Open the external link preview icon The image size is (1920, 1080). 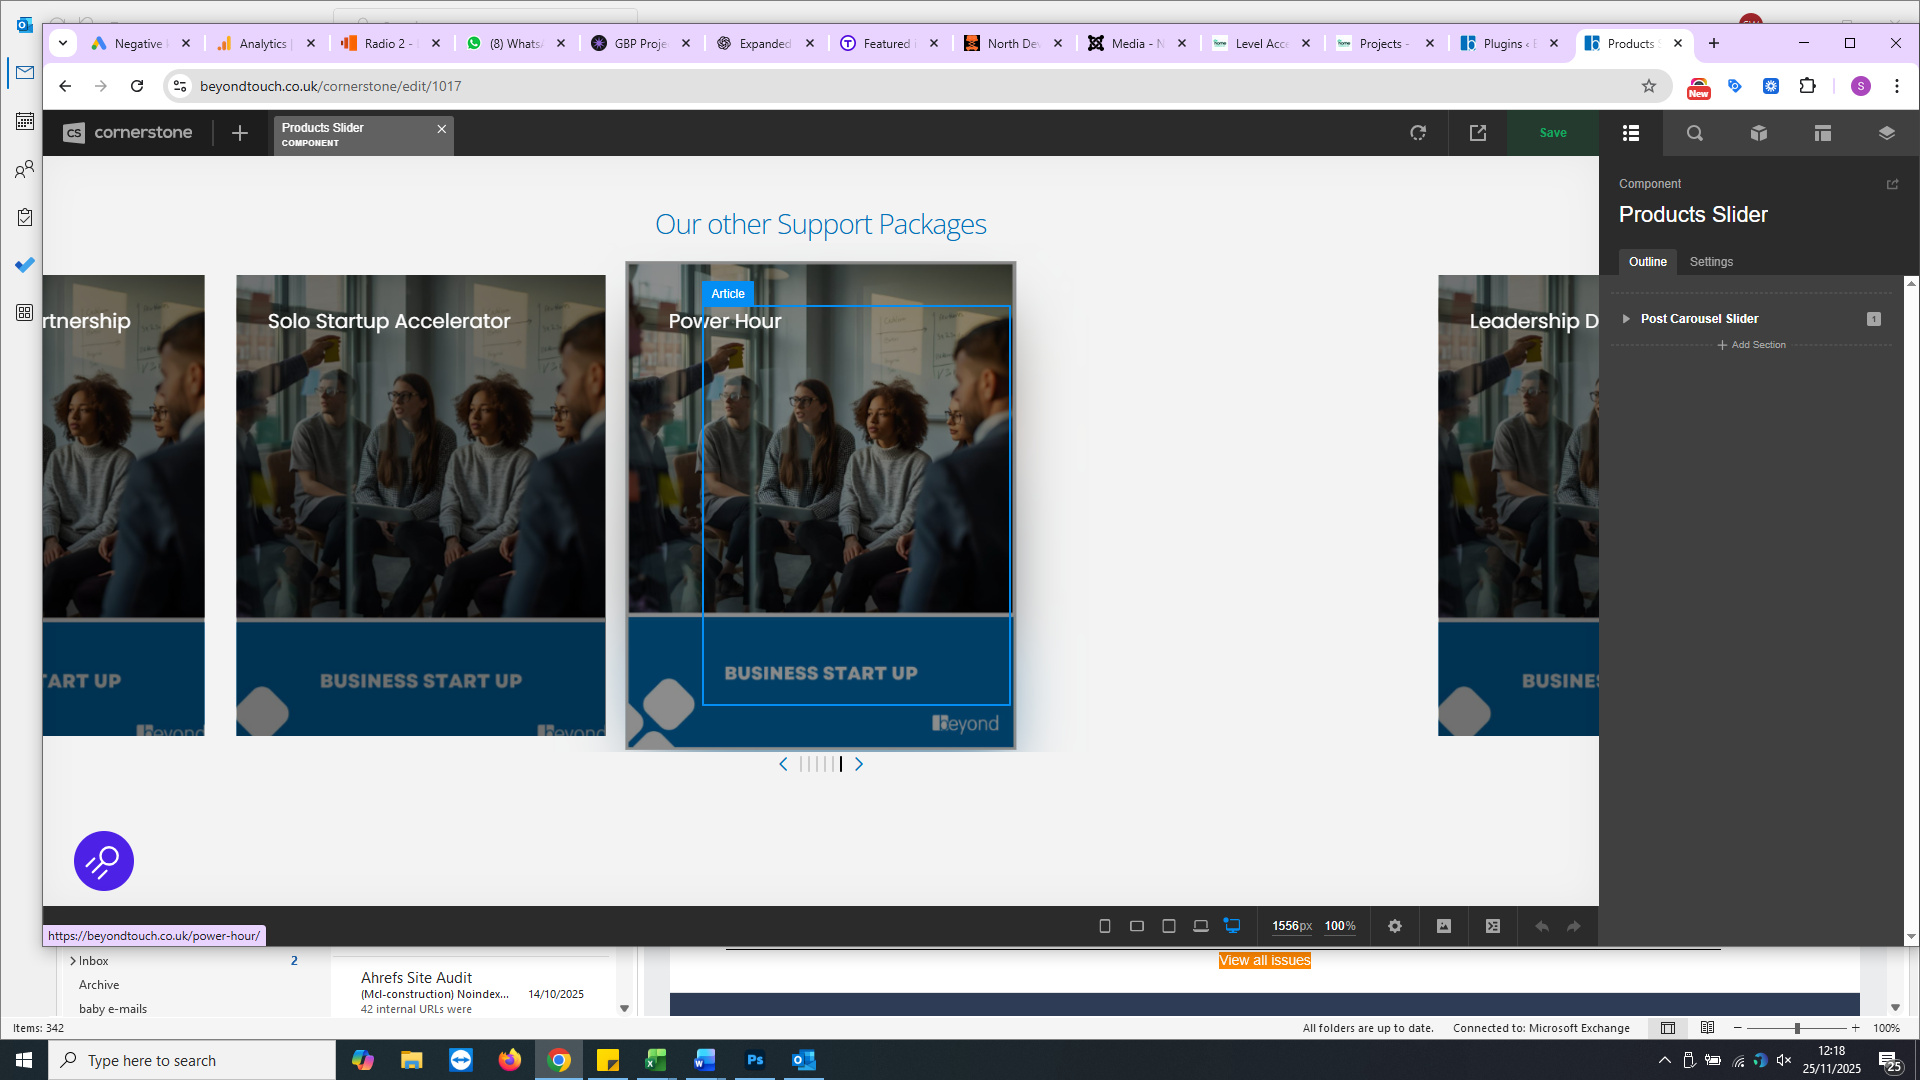coord(1478,133)
